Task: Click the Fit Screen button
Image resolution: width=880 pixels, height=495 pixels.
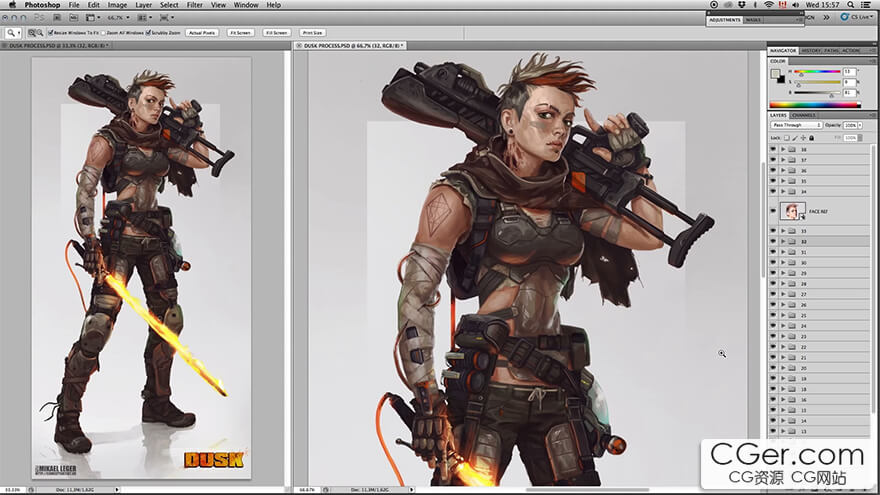Action: click(x=240, y=33)
